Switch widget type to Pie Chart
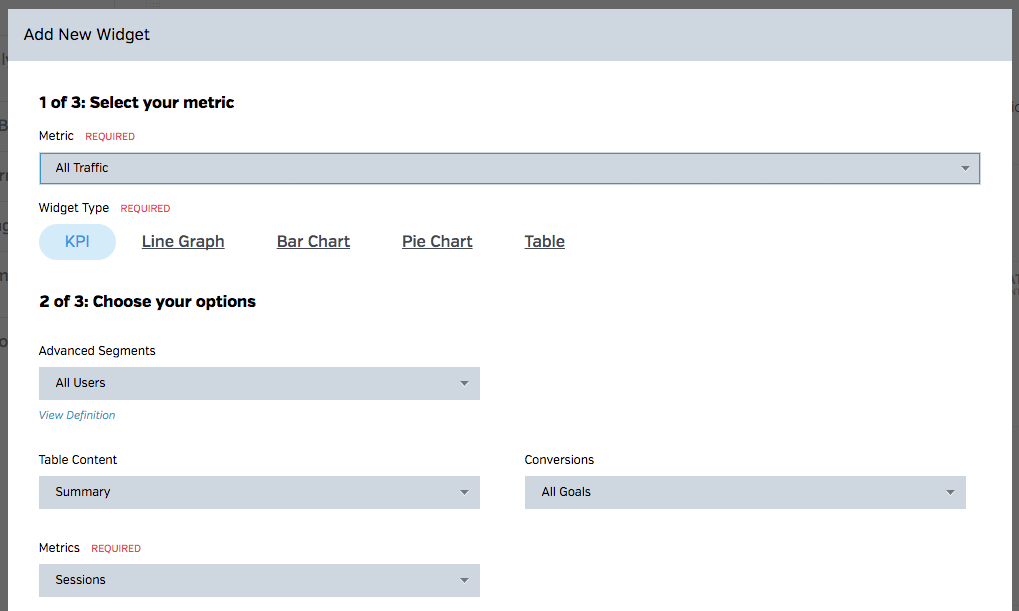The width and height of the screenshot is (1019, 611). pos(437,242)
